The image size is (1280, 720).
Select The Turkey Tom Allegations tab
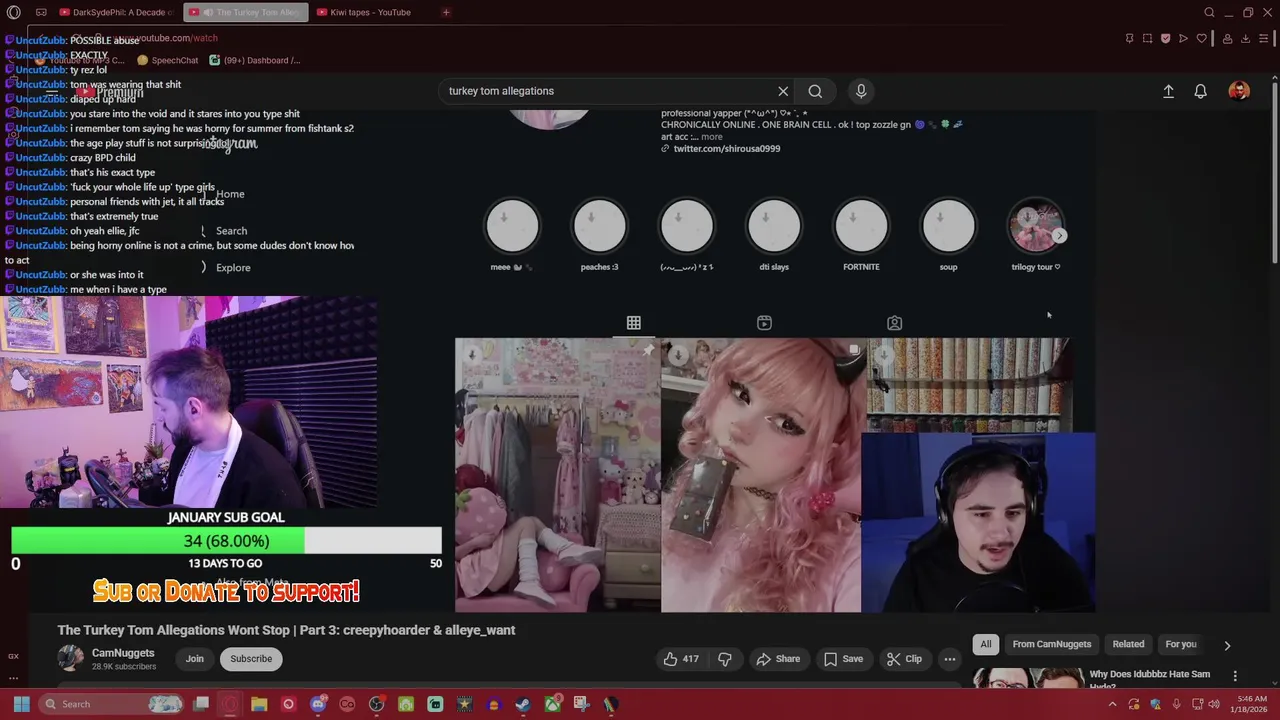click(245, 12)
